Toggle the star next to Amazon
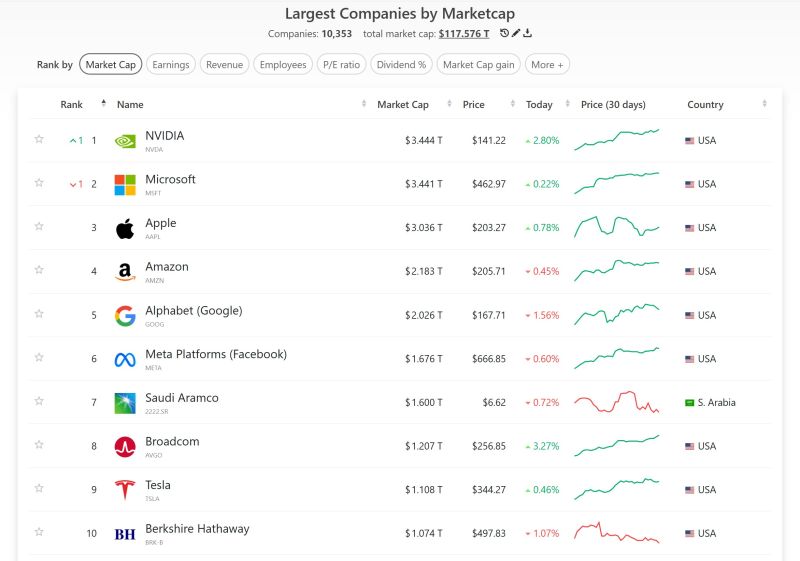This screenshot has height=561, width=800. (39, 270)
